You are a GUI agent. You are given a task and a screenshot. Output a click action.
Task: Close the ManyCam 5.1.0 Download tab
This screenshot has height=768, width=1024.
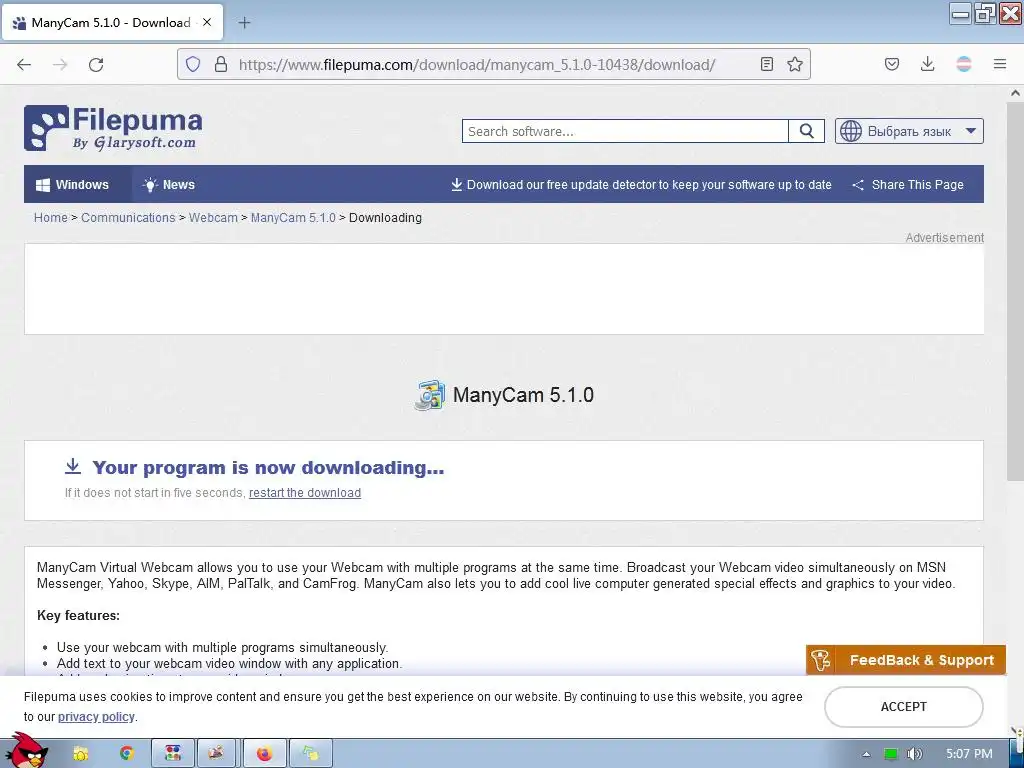[207, 22]
